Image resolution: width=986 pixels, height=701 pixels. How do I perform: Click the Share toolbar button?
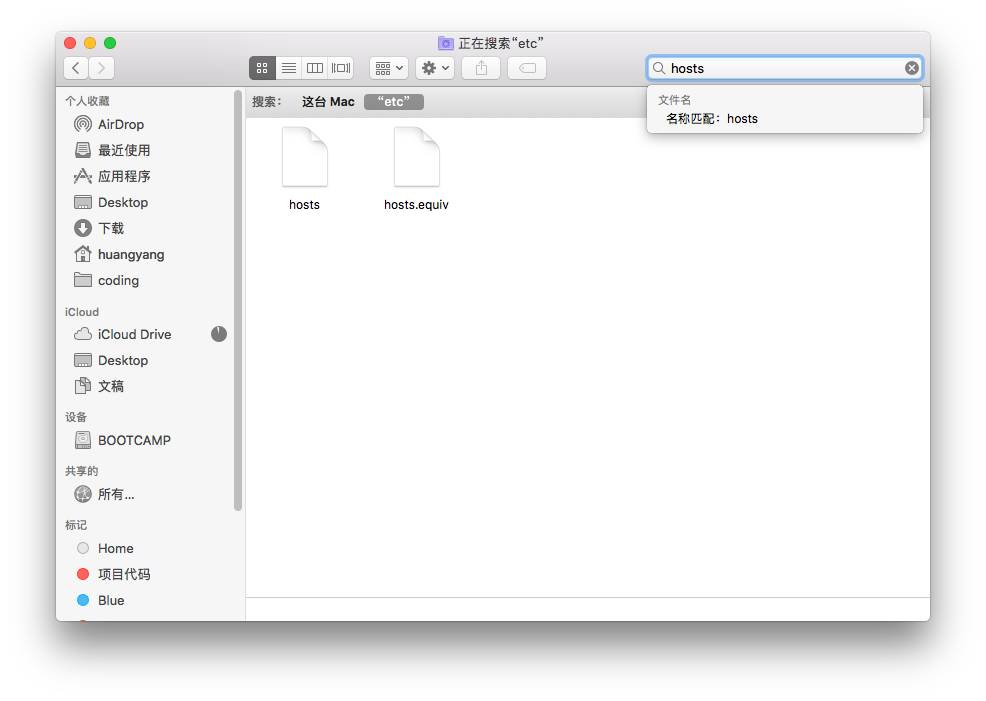click(481, 68)
